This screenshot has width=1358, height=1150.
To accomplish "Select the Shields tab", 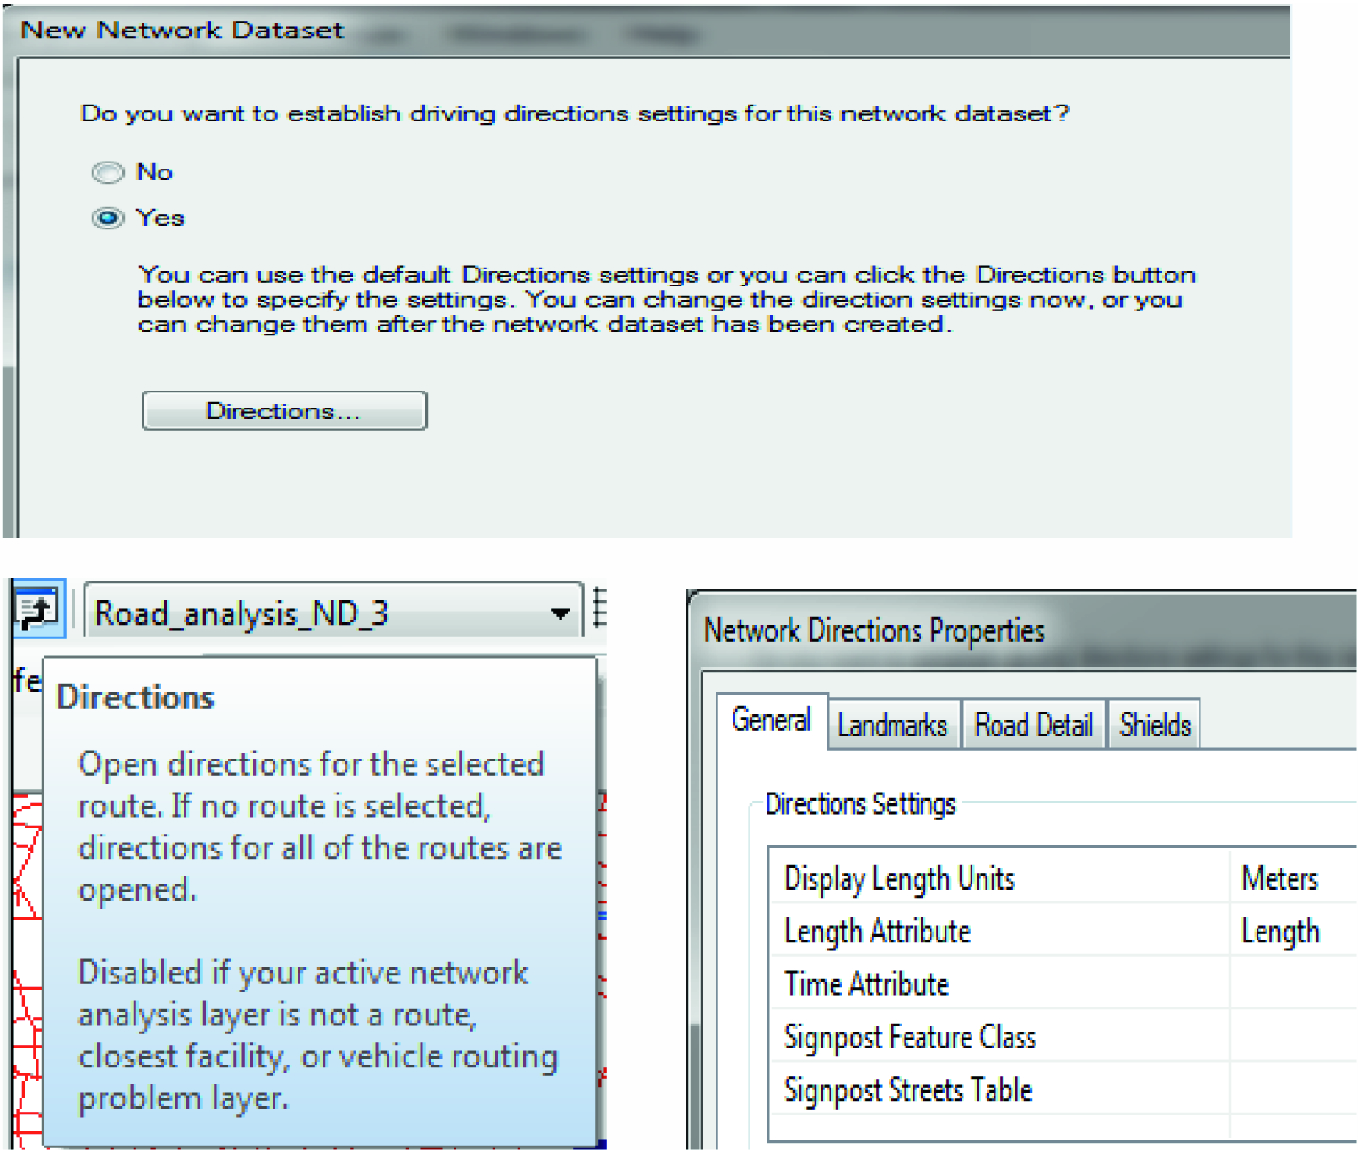I will click(x=1155, y=725).
